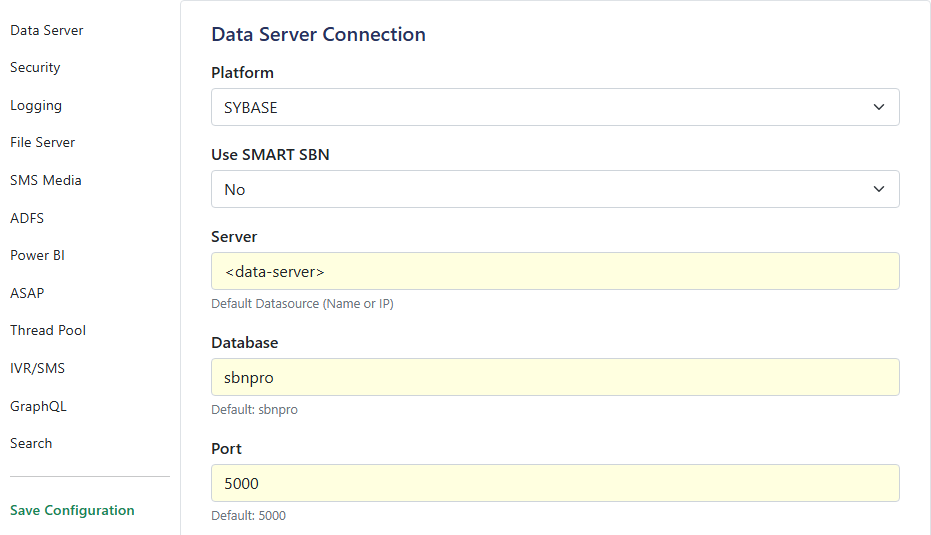Expand the Use SMART SBN dropdown
This screenshot has height=535, width=931.
coord(555,189)
